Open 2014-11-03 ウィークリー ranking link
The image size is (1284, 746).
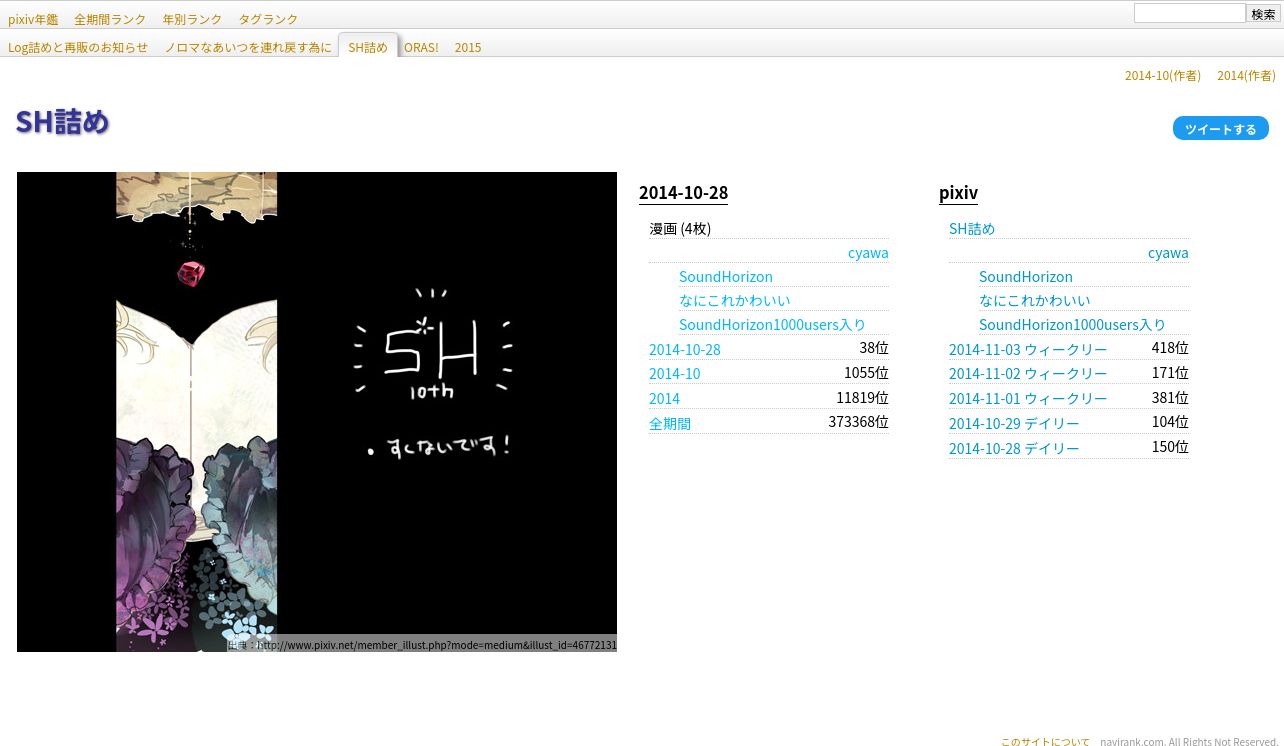(1028, 349)
